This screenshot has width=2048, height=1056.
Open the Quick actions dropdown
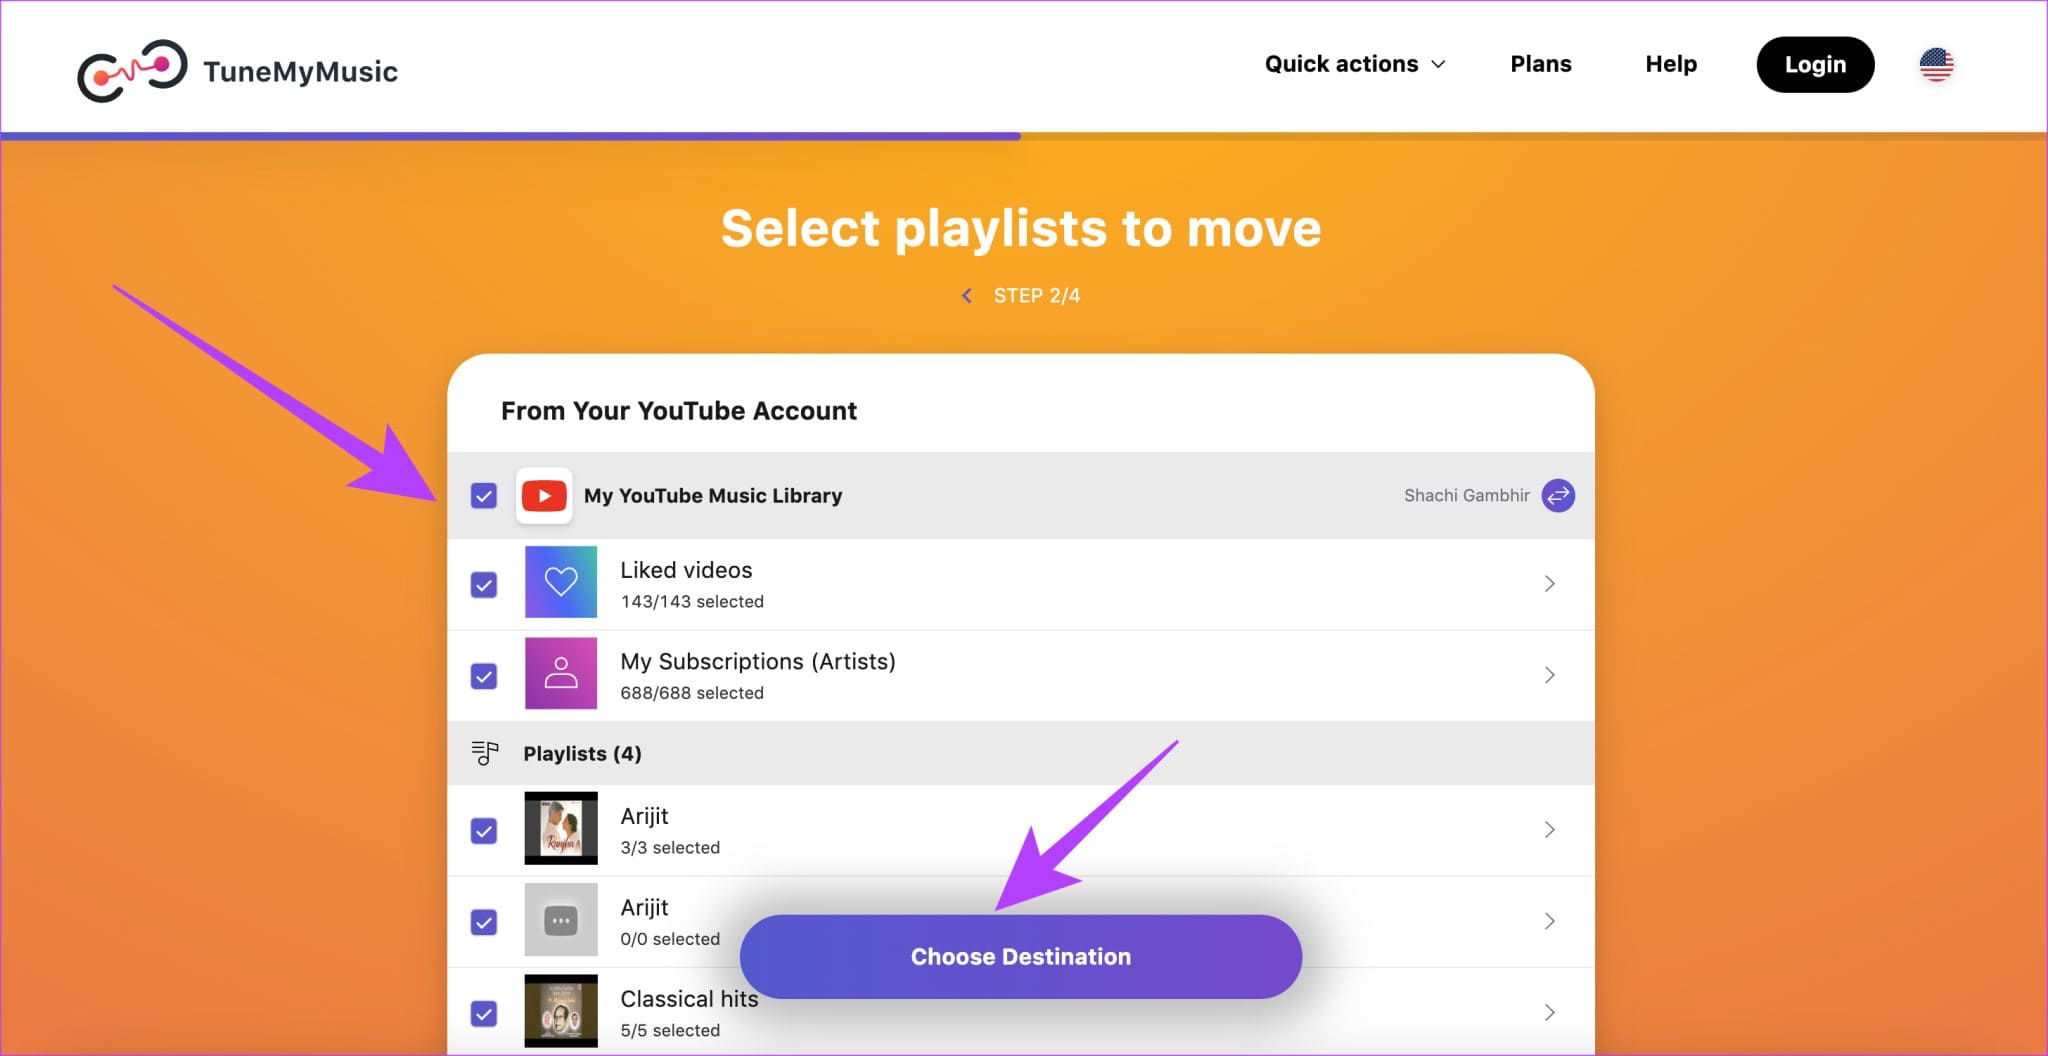(1355, 64)
